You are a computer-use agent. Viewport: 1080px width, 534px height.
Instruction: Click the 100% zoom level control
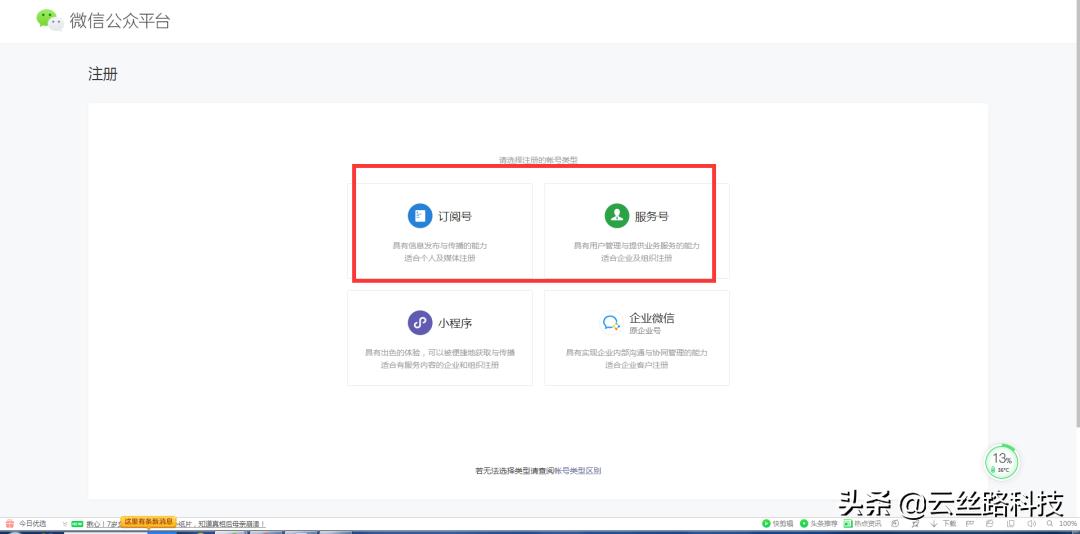(1068, 524)
